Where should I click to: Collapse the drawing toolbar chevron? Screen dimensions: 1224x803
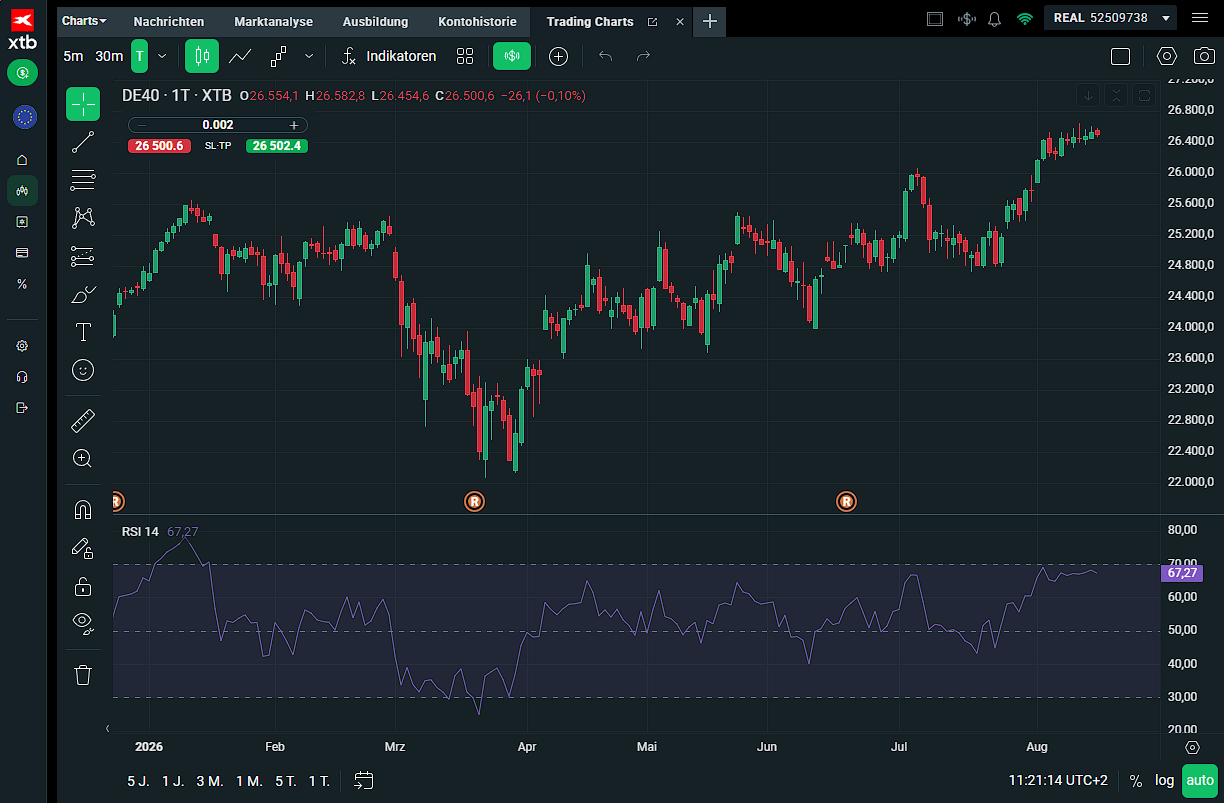[108, 728]
